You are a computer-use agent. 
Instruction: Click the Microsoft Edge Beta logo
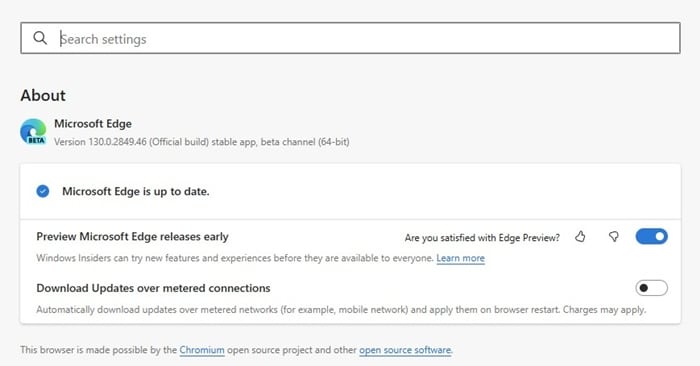coord(33,132)
